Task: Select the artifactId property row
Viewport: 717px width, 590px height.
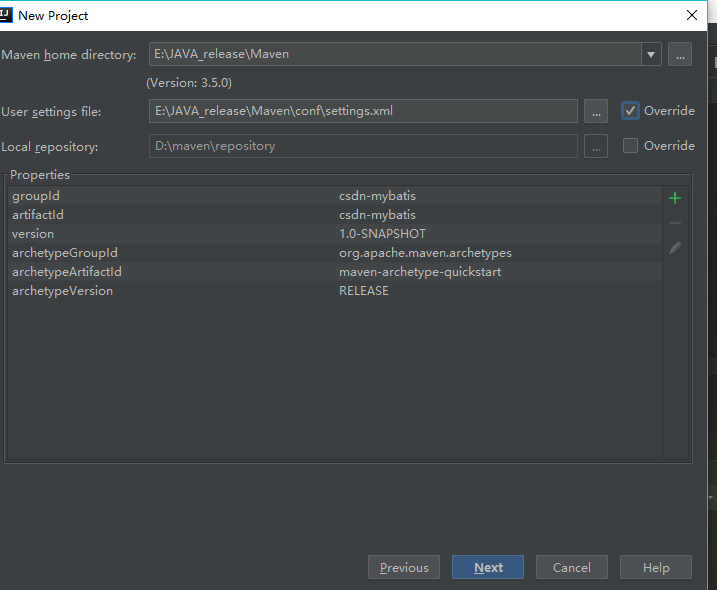Action: (335, 215)
